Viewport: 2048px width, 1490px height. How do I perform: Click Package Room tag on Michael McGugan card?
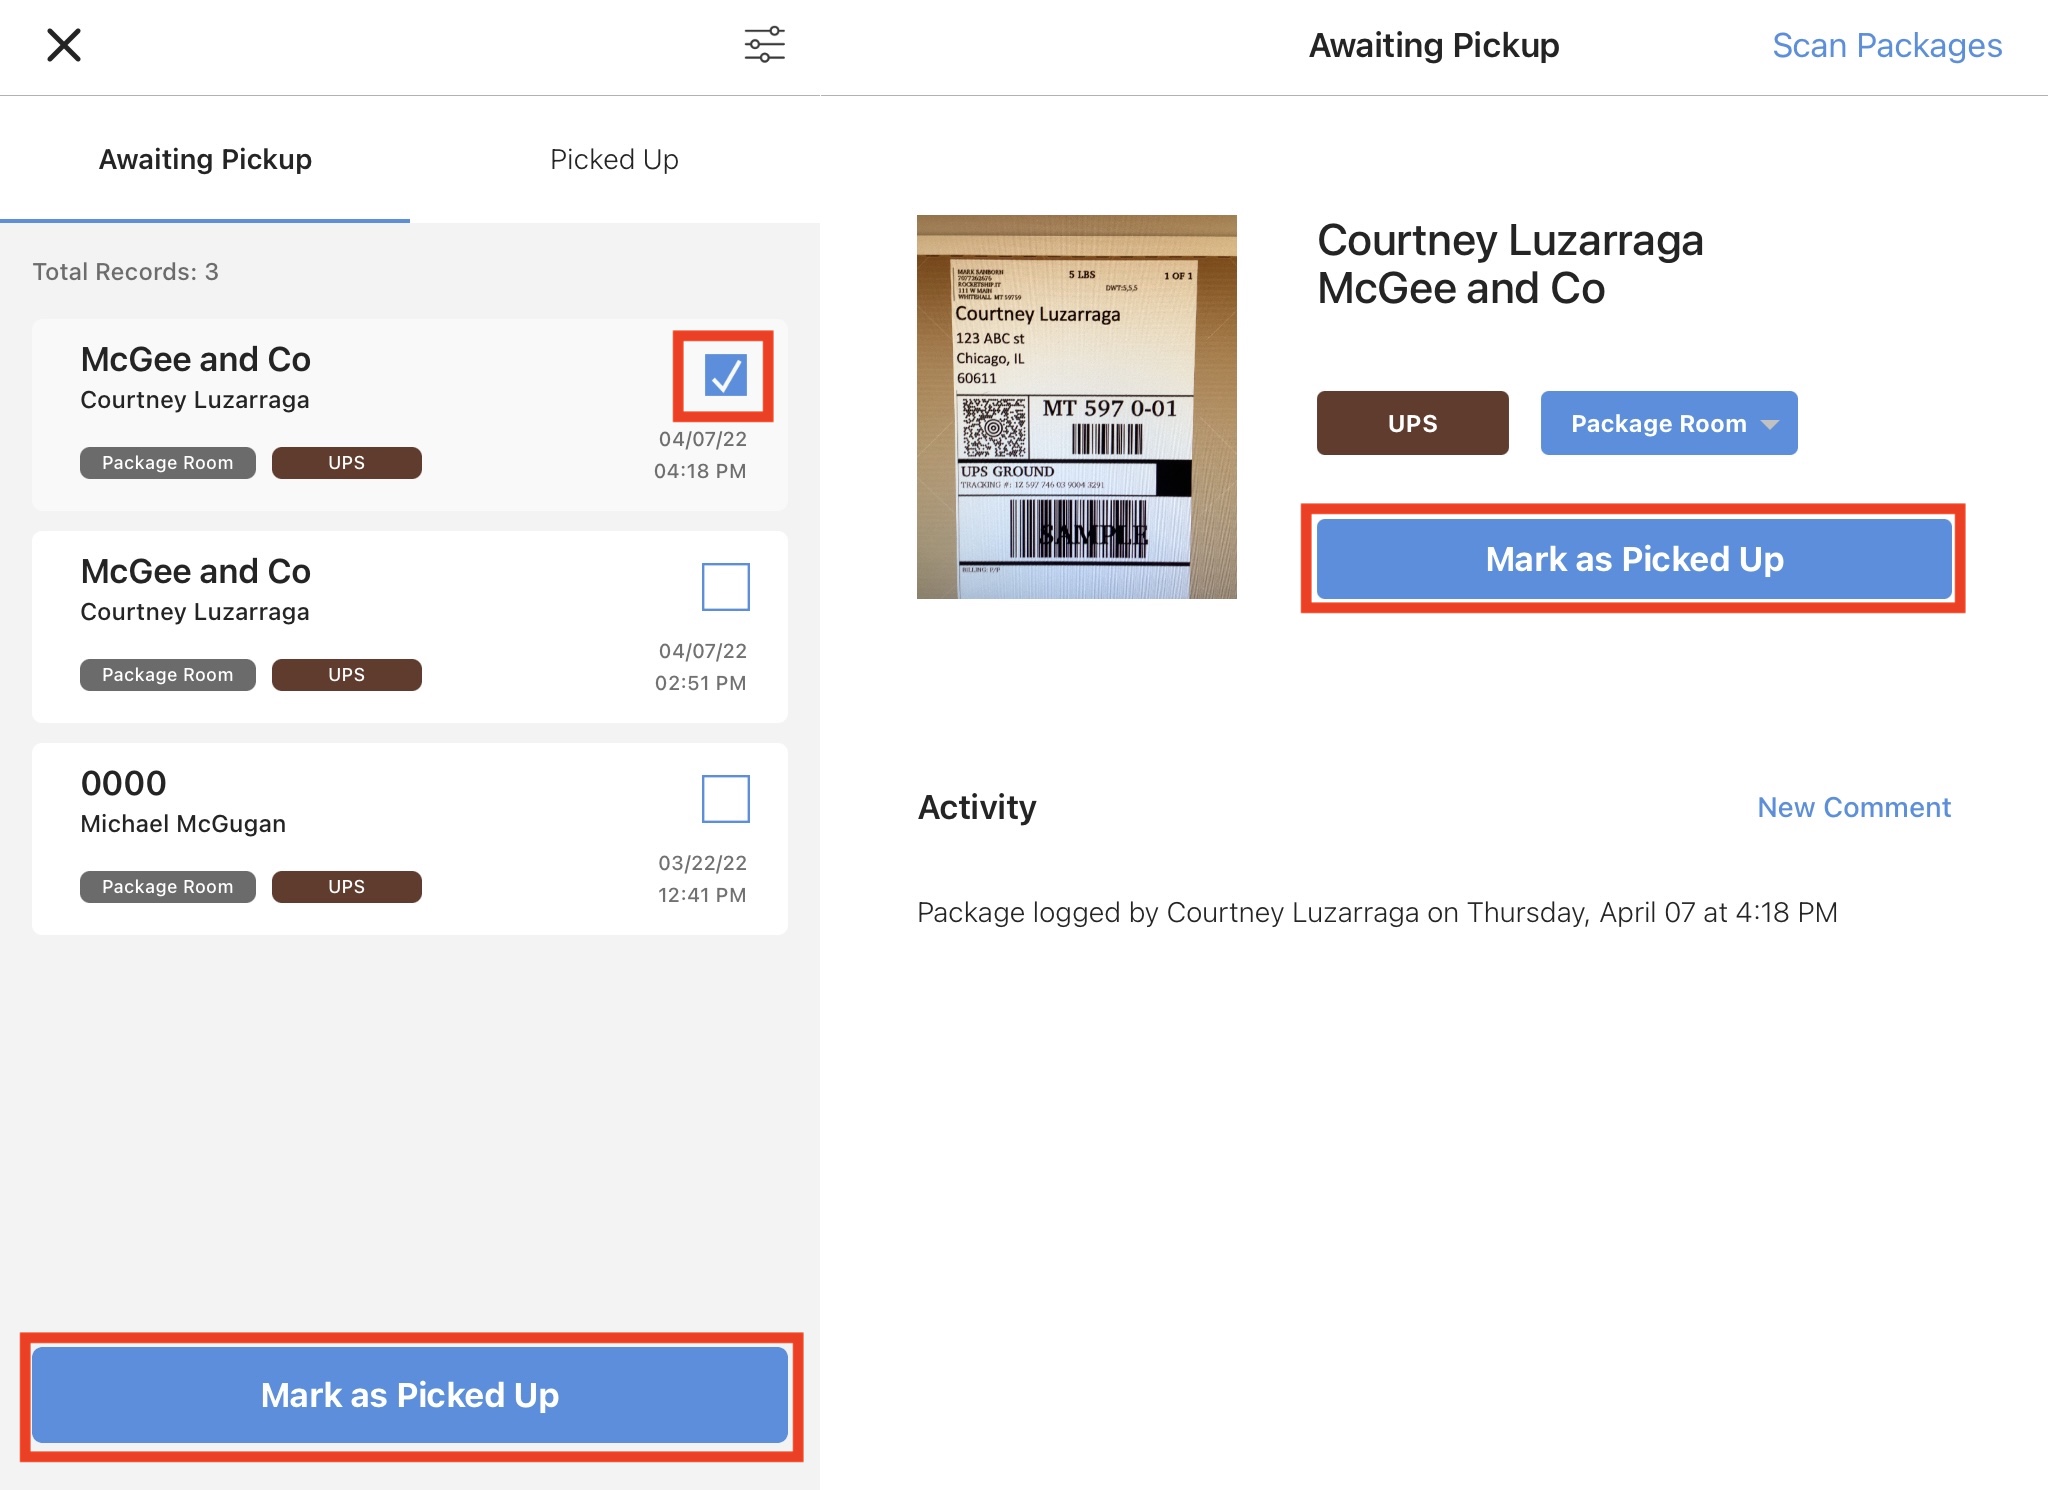click(167, 887)
